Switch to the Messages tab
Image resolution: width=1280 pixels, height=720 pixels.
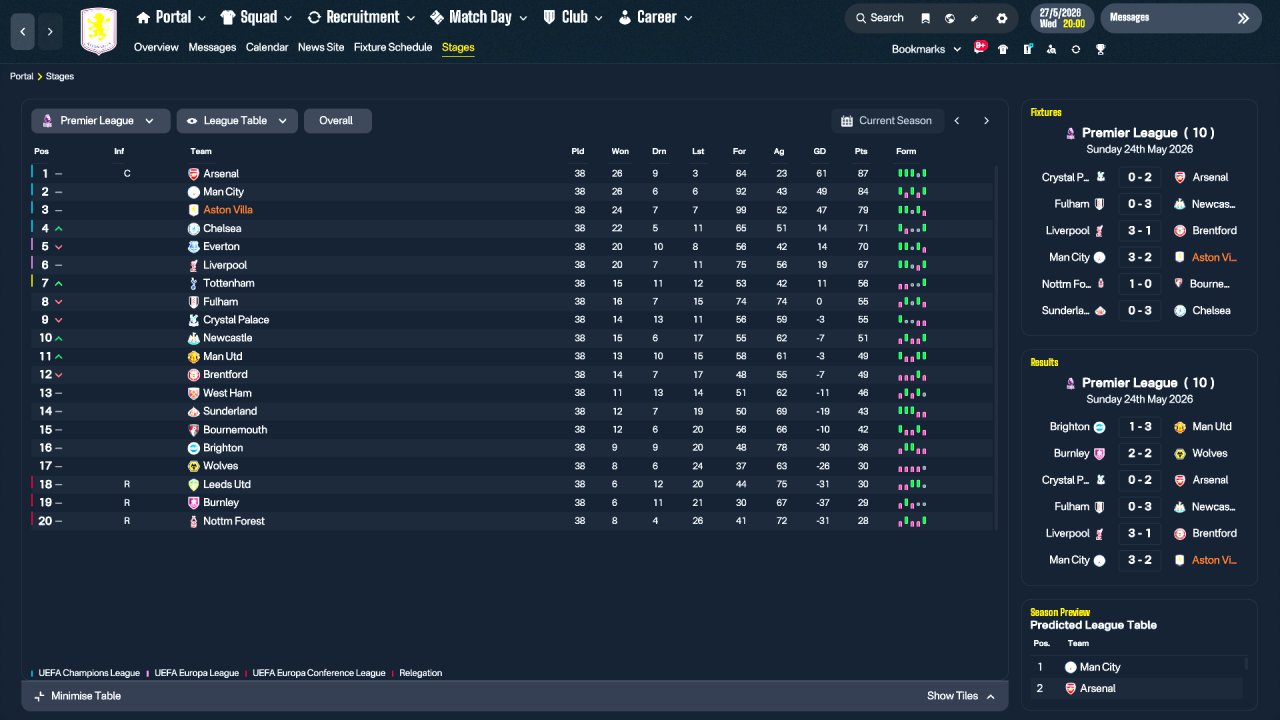click(x=212, y=48)
